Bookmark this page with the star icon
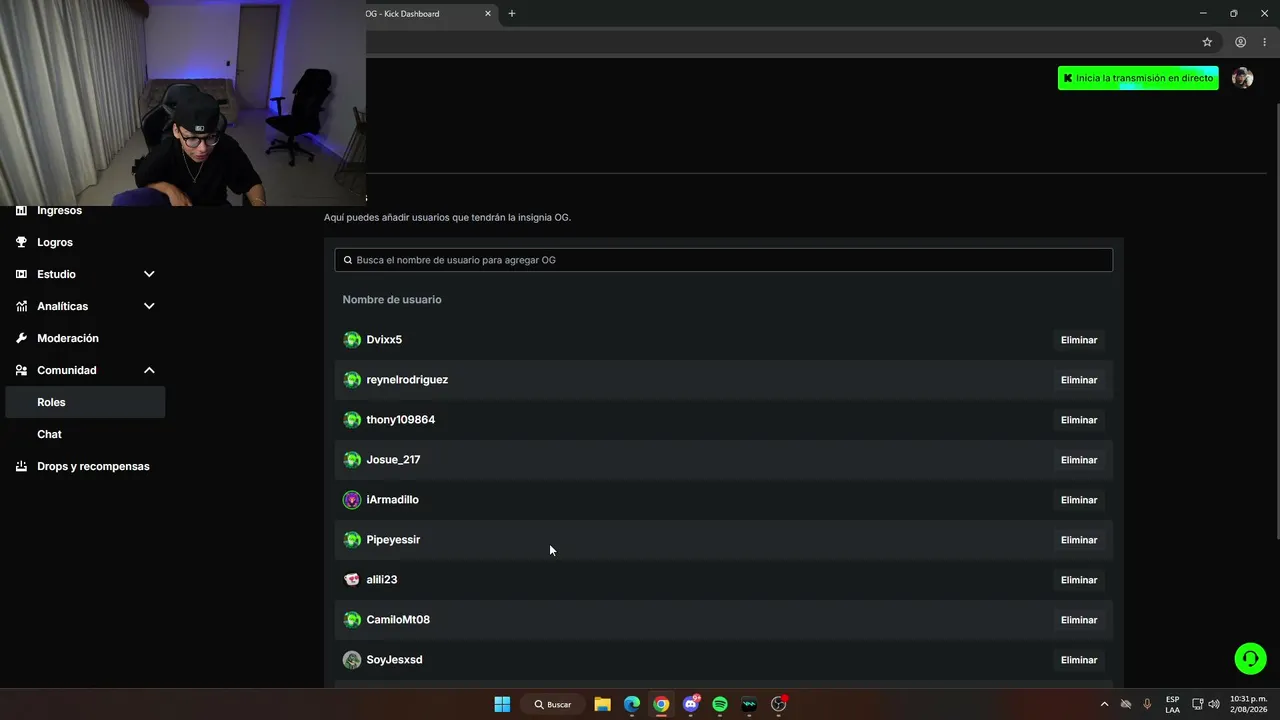The width and height of the screenshot is (1280, 720). click(1207, 42)
